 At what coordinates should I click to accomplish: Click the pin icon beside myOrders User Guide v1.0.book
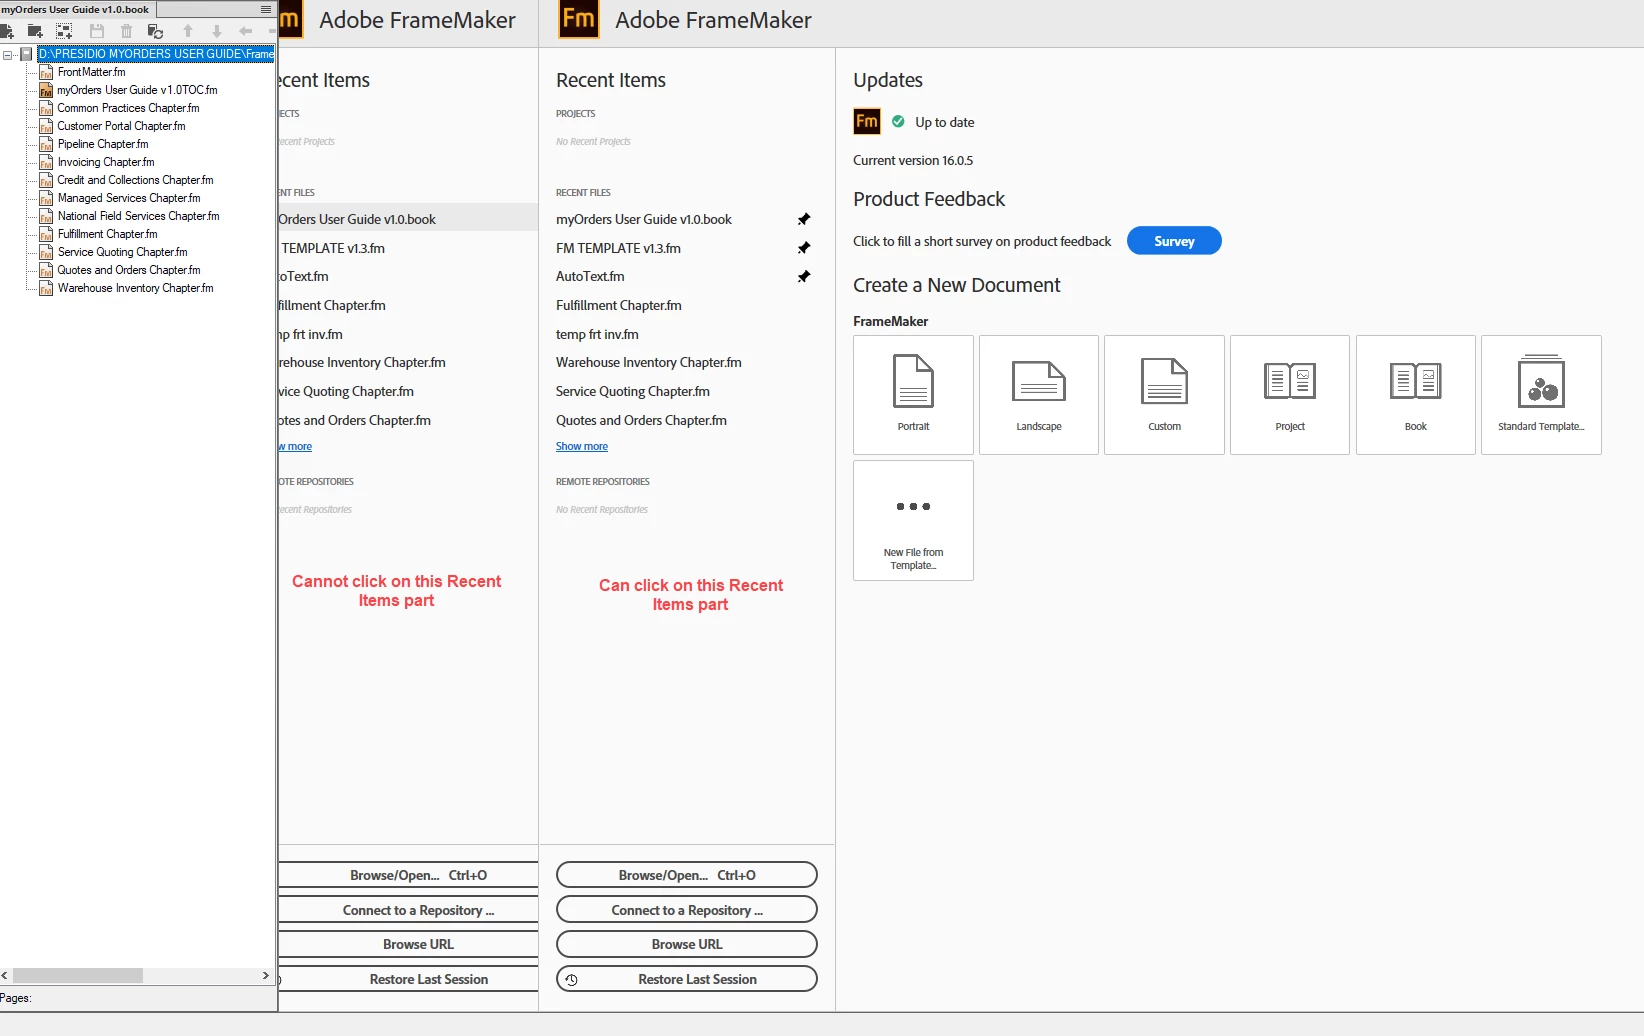pos(803,219)
